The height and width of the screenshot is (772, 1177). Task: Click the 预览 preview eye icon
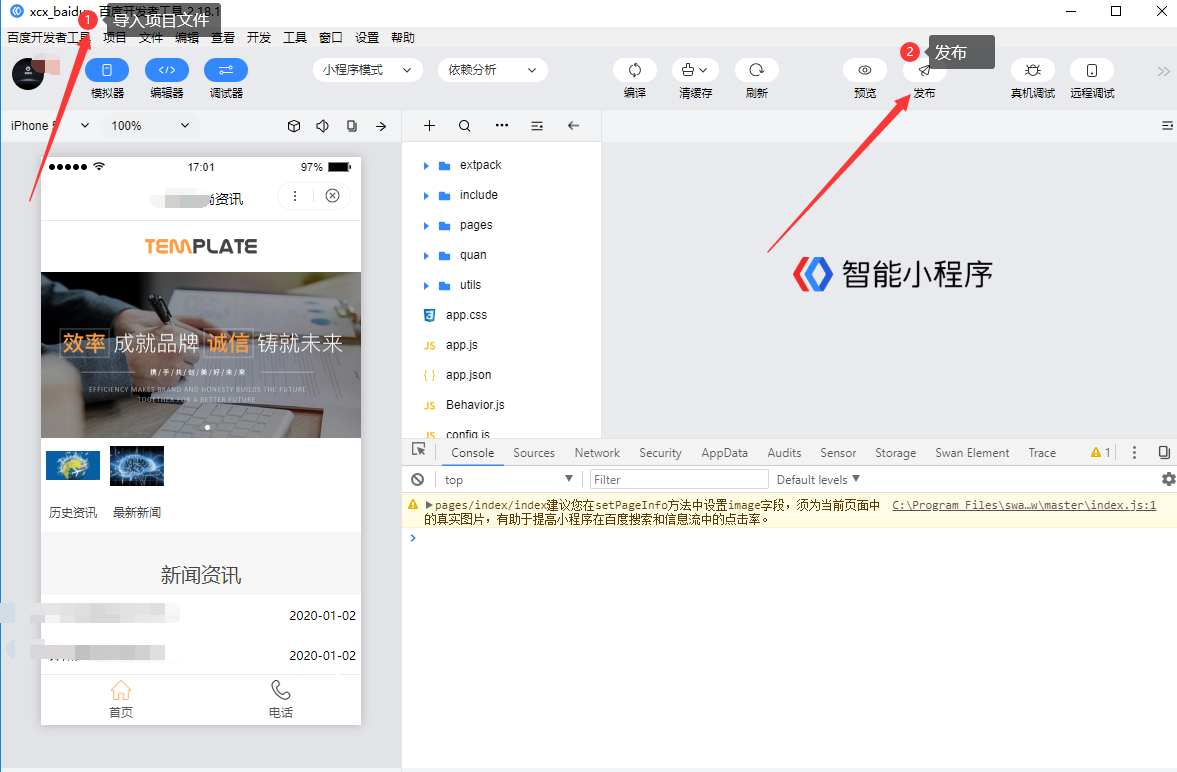[x=865, y=70]
